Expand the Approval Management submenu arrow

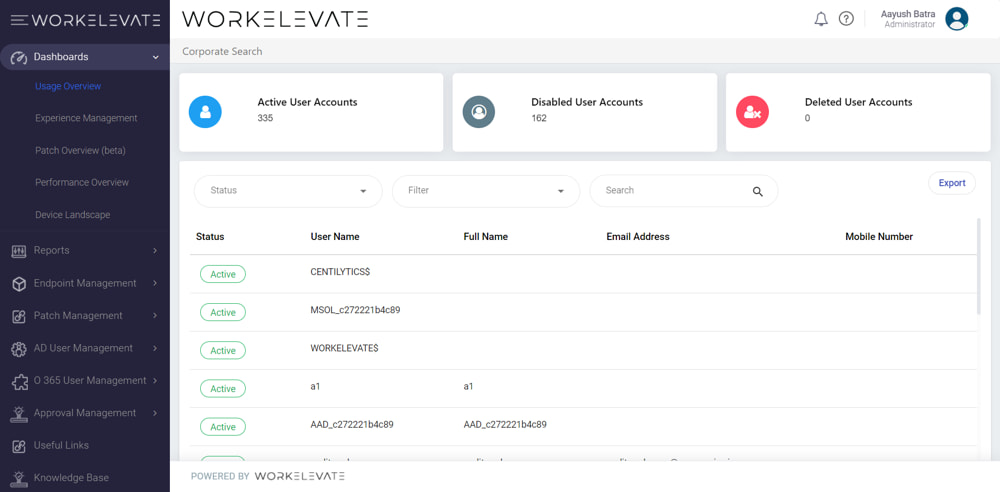click(155, 413)
